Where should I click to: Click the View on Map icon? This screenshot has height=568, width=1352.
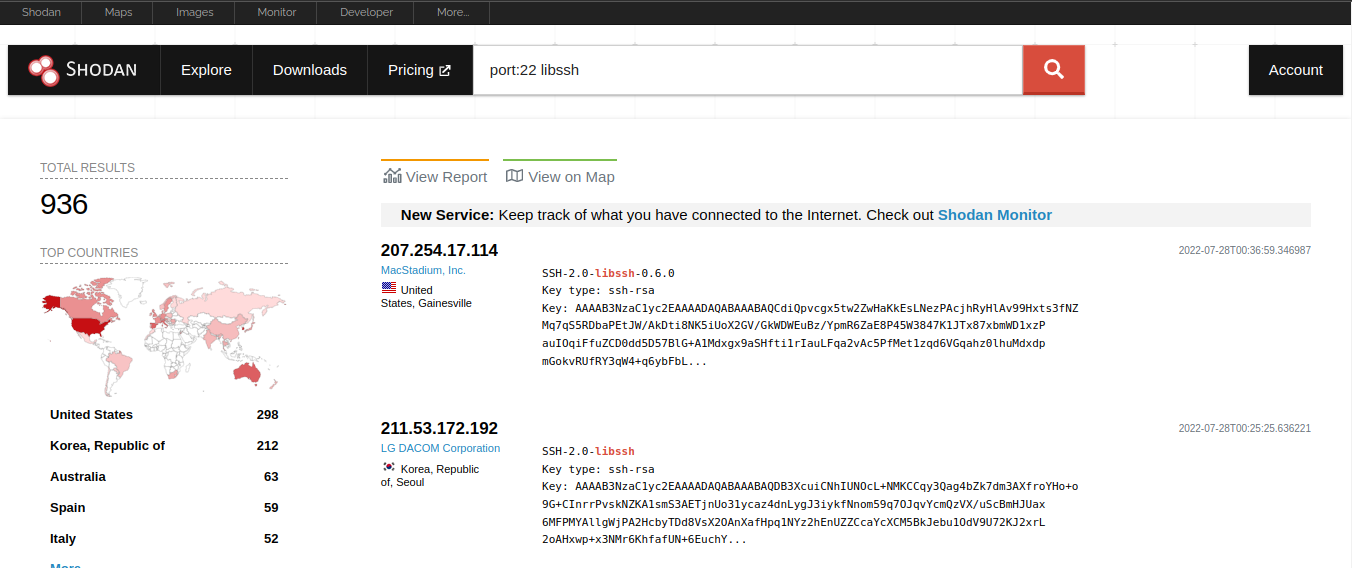pyautogui.click(x=514, y=176)
